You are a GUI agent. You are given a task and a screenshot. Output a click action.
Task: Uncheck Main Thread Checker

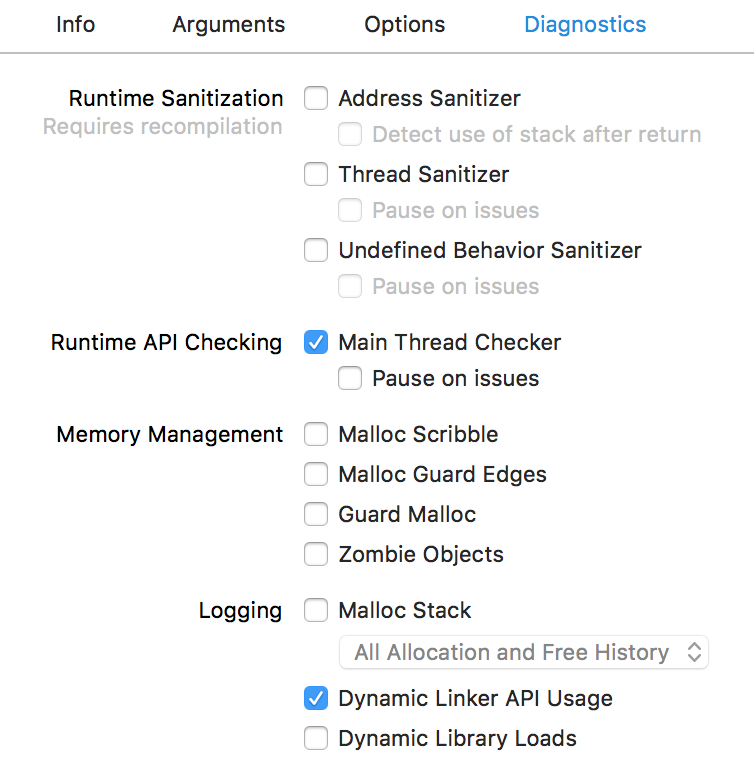pos(316,342)
